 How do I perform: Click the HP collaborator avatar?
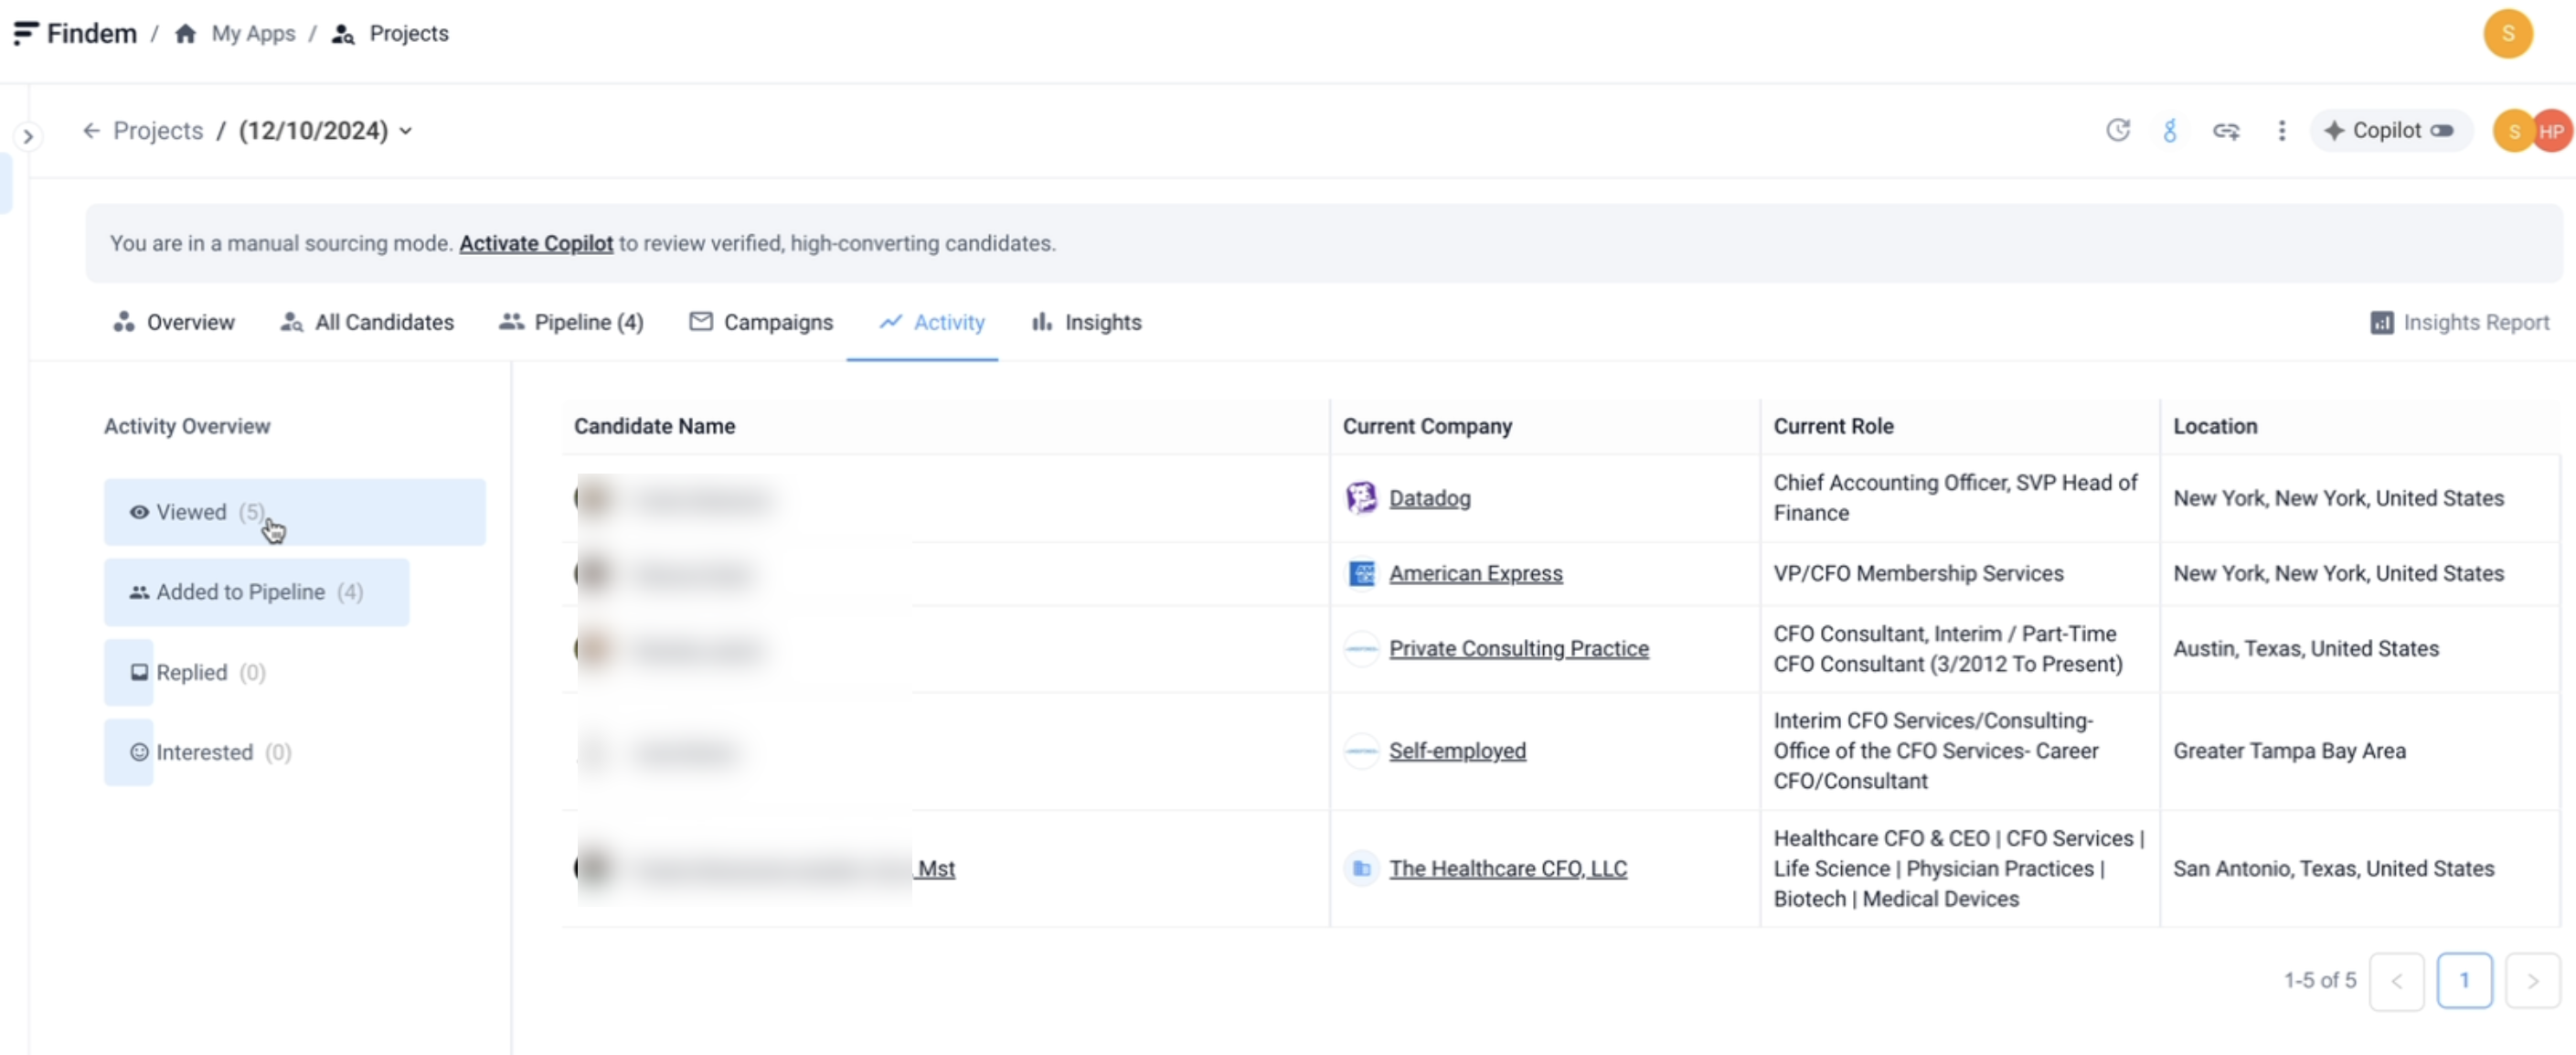(x=2553, y=132)
